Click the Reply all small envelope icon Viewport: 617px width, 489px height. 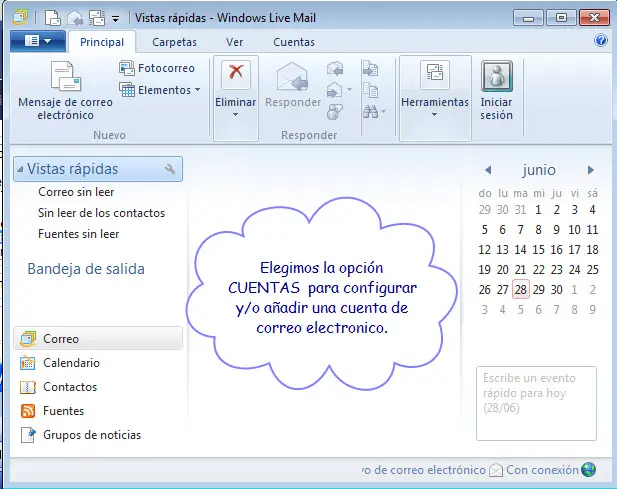(x=335, y=68)
